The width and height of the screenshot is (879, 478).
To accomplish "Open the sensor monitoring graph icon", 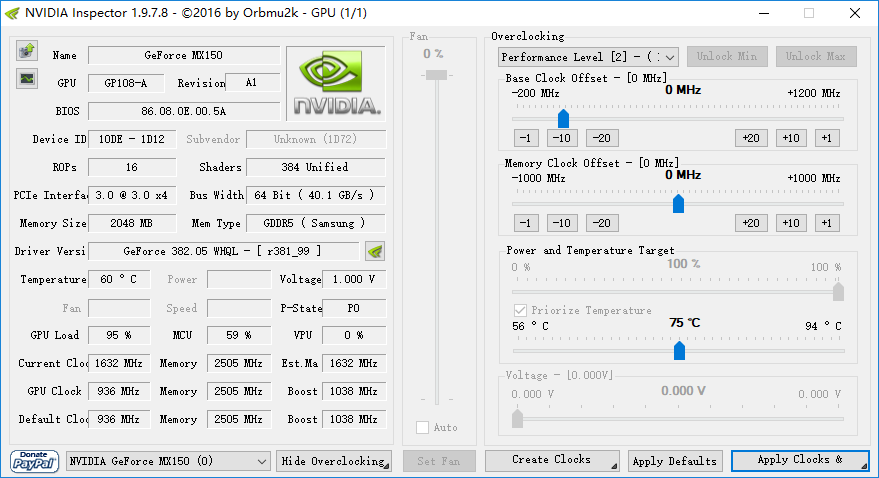I will pyautogui.click(x=27, y=79).
